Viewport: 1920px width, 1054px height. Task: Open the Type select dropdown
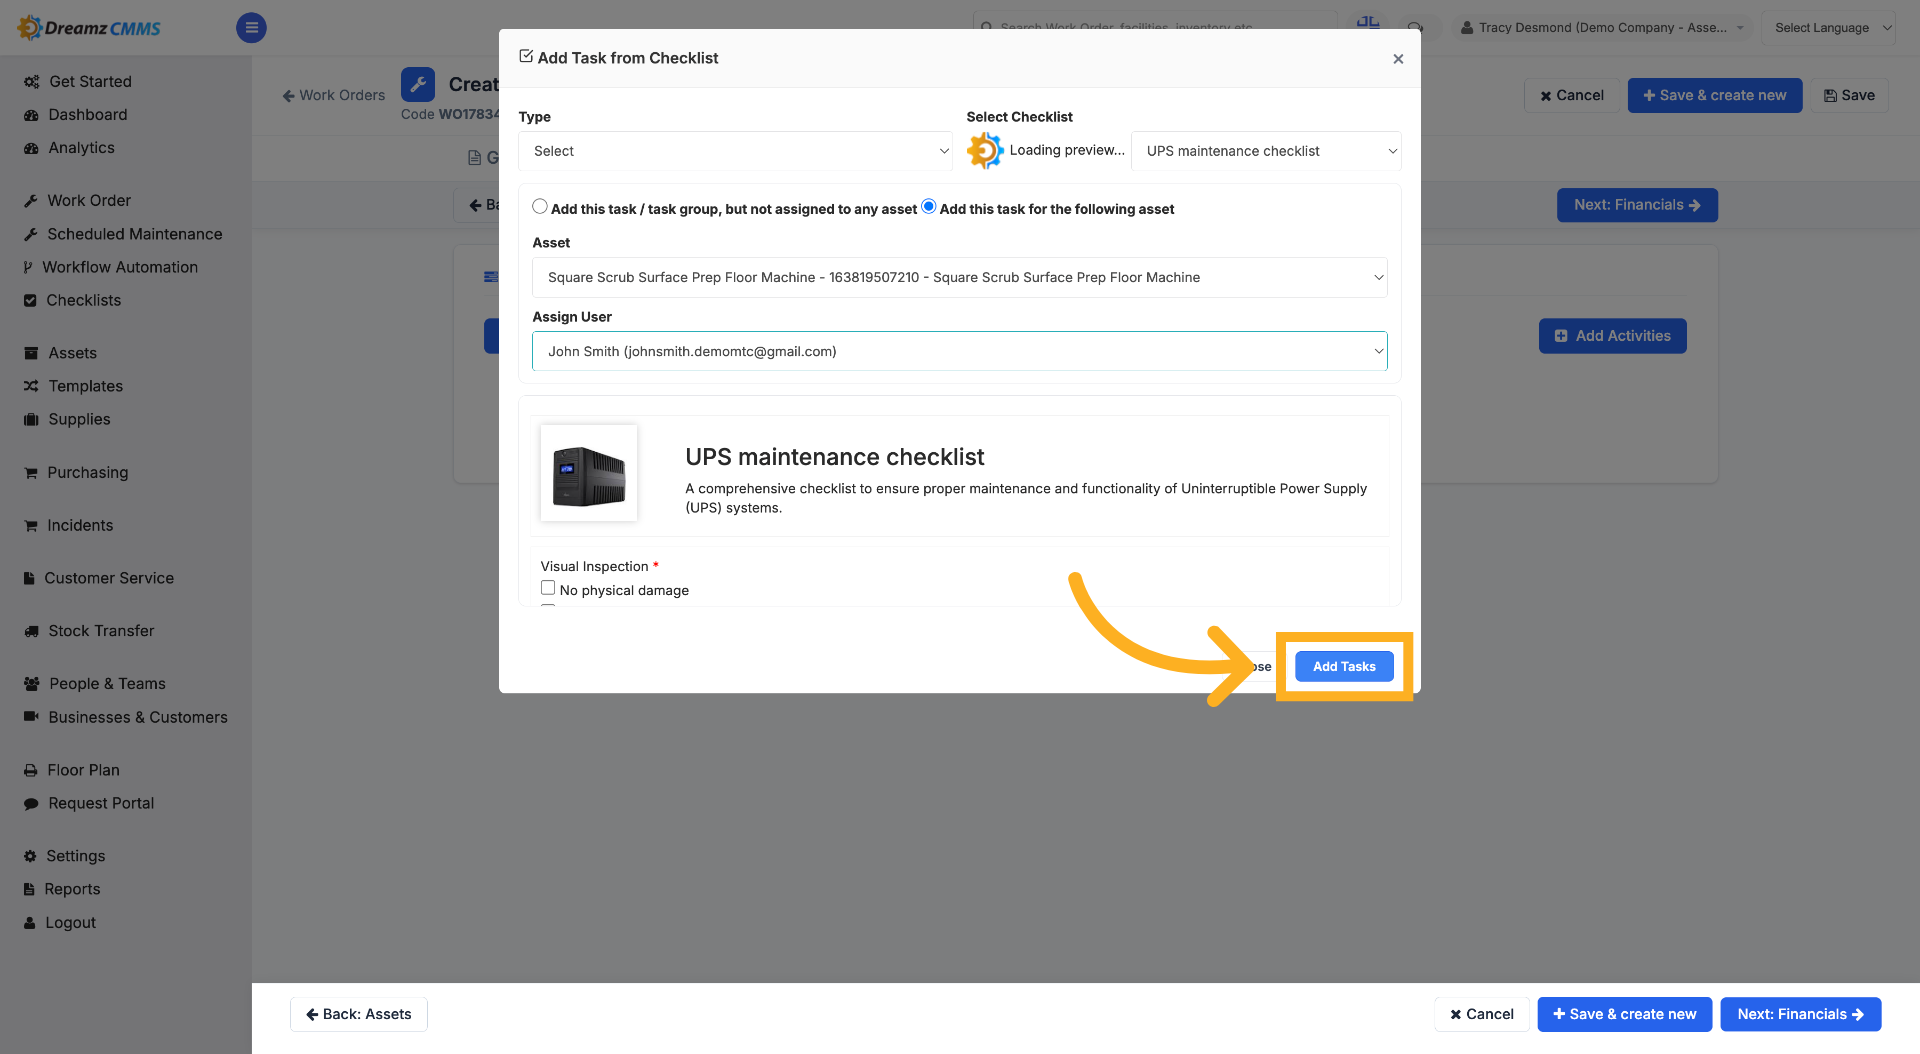click(x=735, y=151)
